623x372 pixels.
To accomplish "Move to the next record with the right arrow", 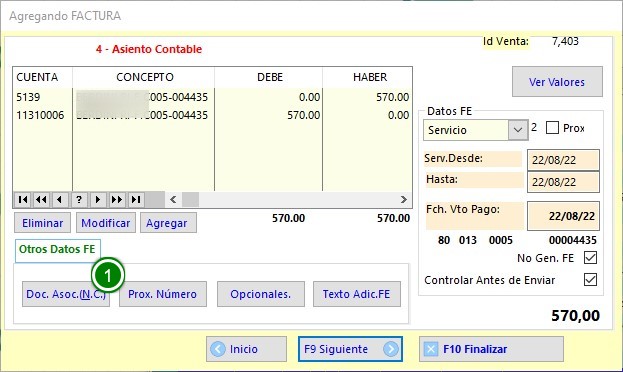I will pos(98,199).
